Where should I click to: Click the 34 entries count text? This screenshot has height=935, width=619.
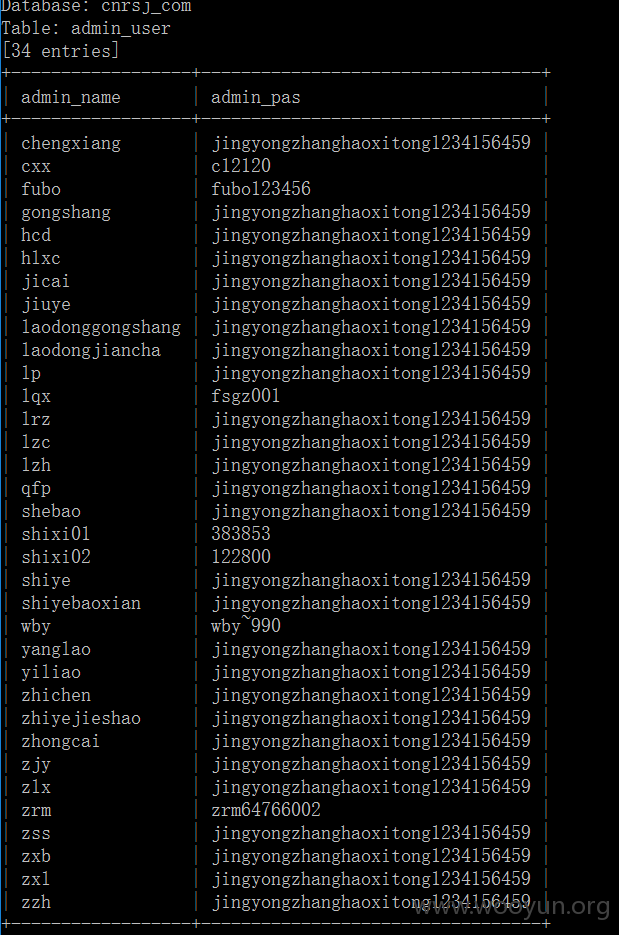[60, 51]
